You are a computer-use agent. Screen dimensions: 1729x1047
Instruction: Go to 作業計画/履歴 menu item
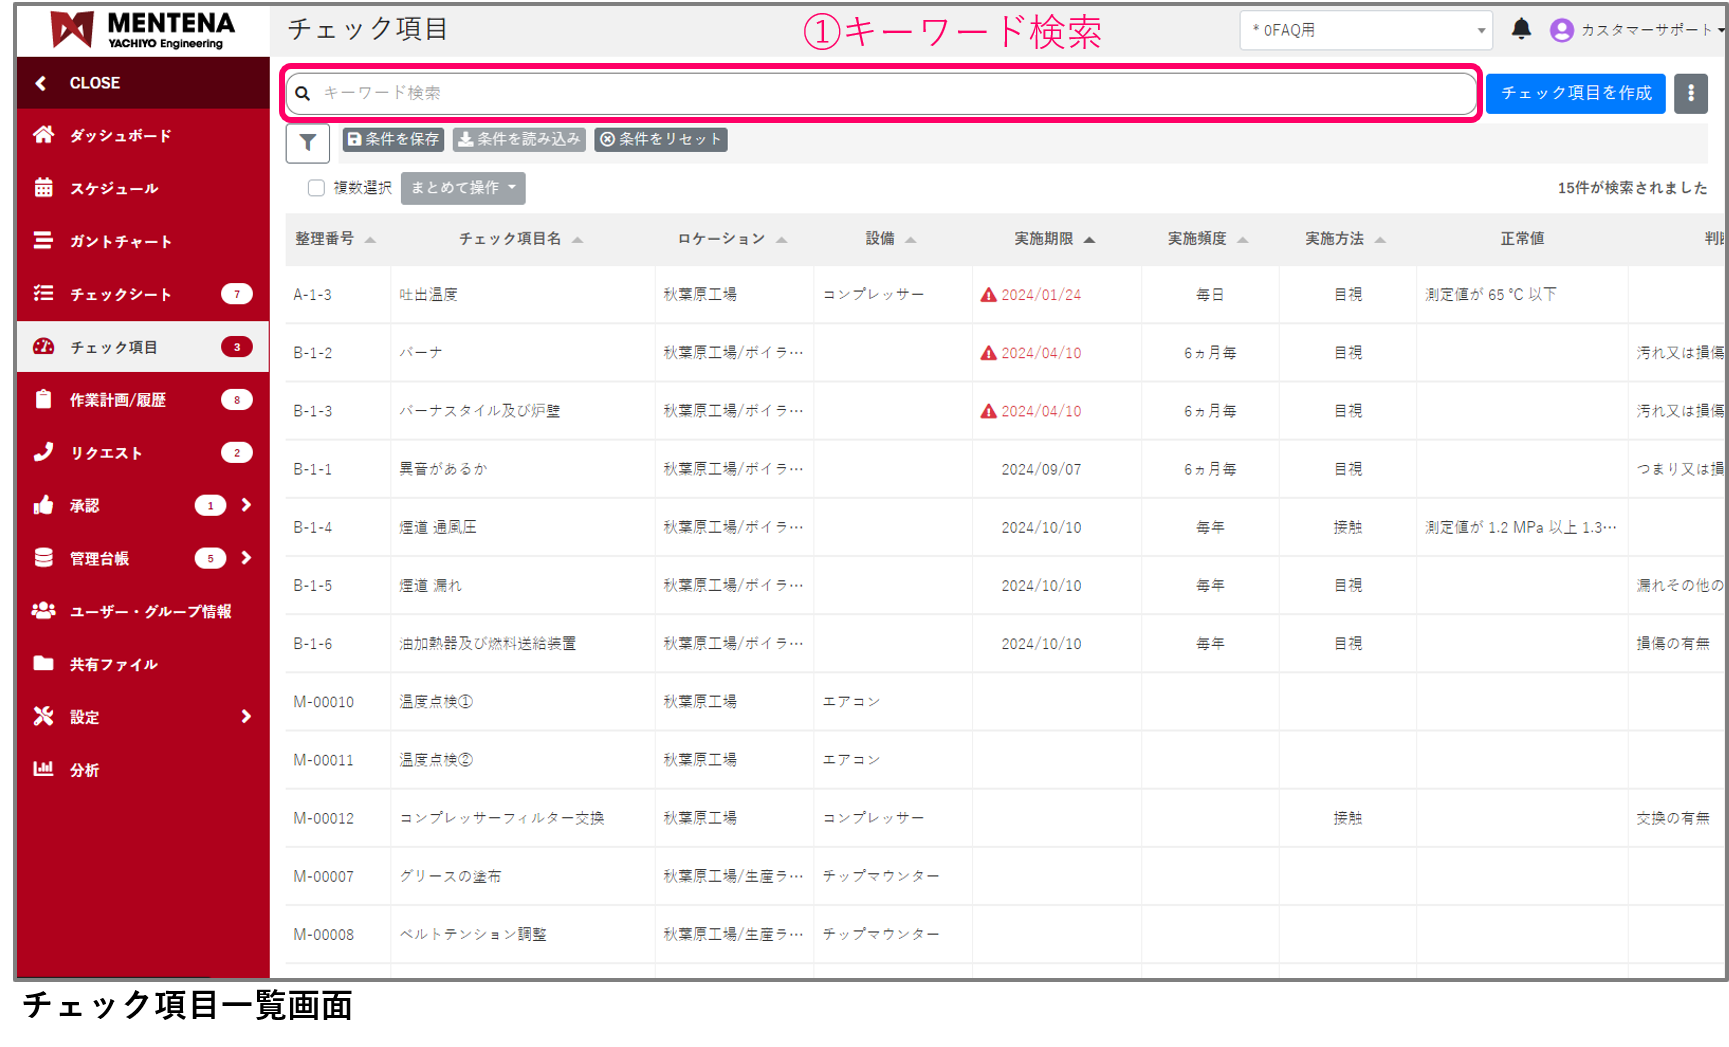tap(117, 400)
